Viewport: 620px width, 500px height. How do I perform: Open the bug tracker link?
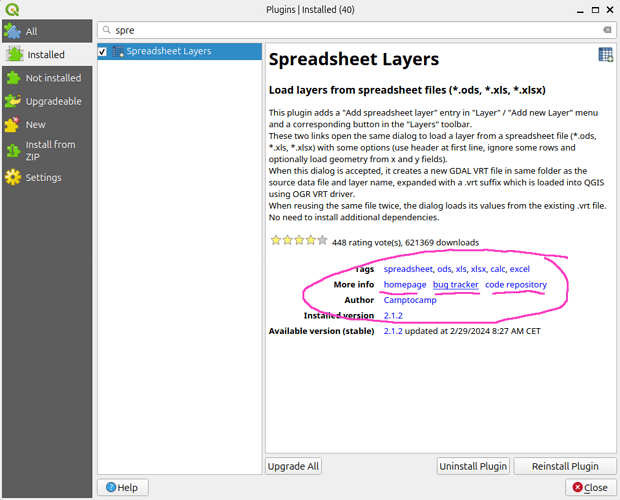point(456,285)
